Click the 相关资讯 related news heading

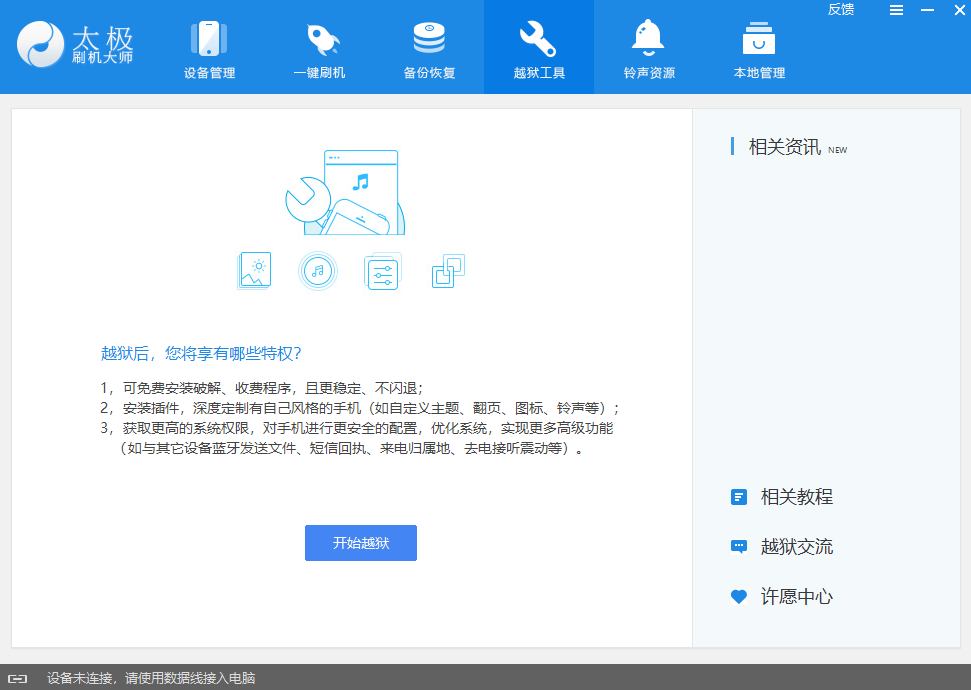click(785, 147)
